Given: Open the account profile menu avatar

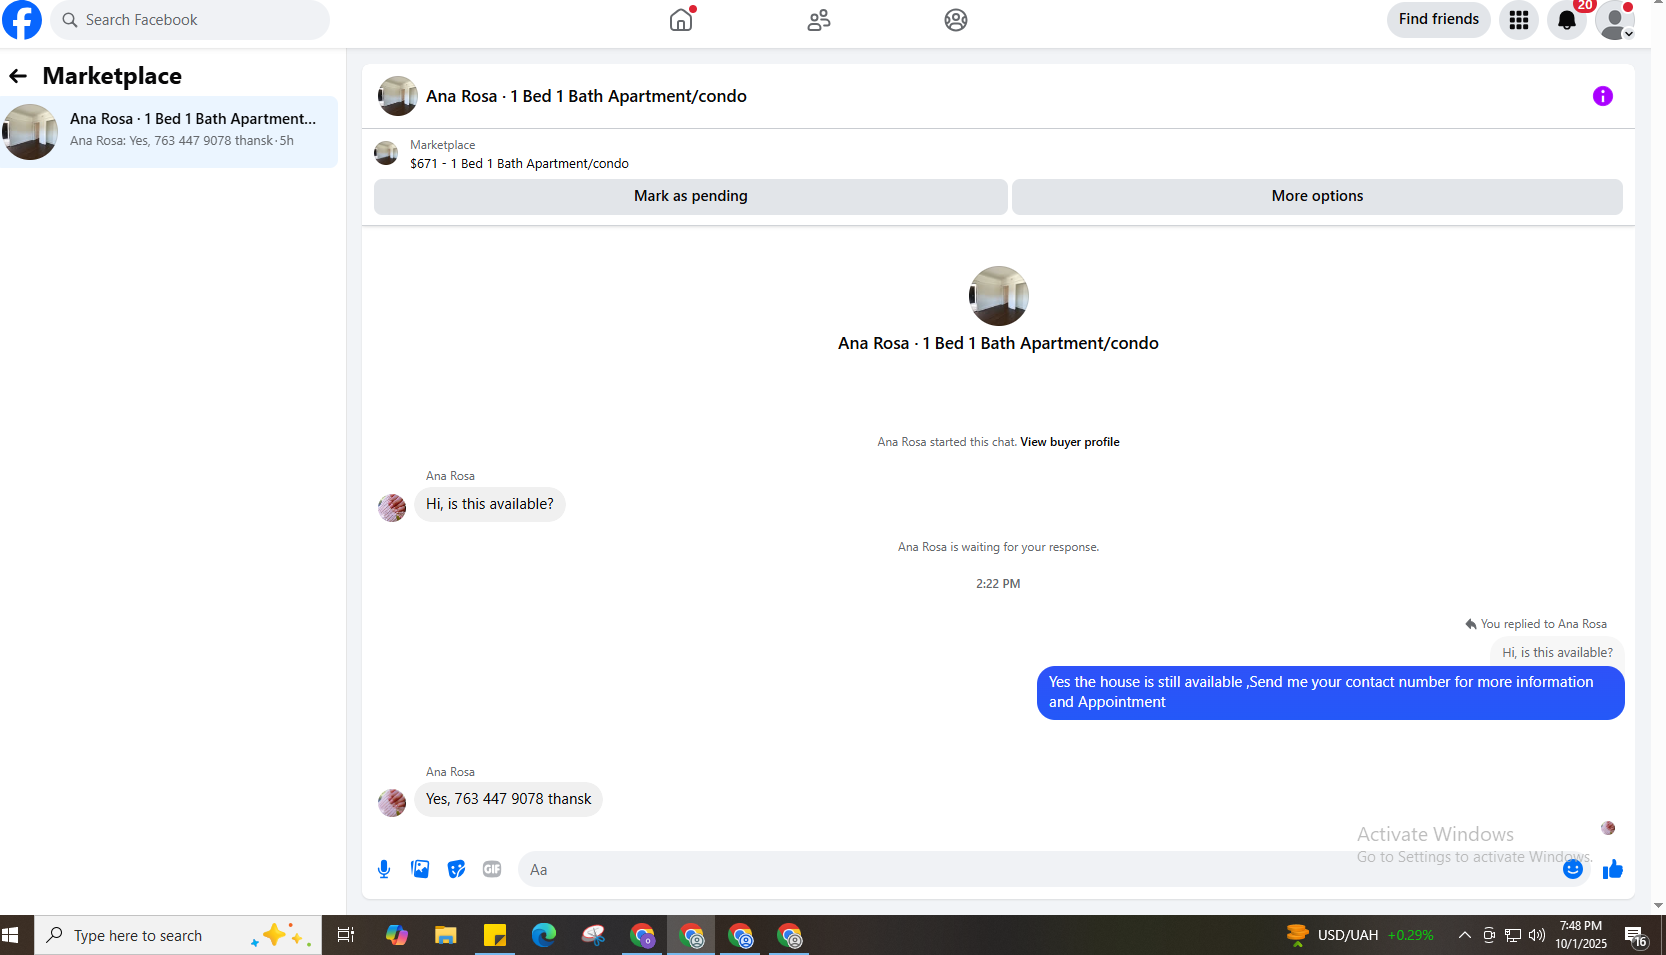Looking at the screenshot, I should pyautogui.click(x=1615, y=20).
